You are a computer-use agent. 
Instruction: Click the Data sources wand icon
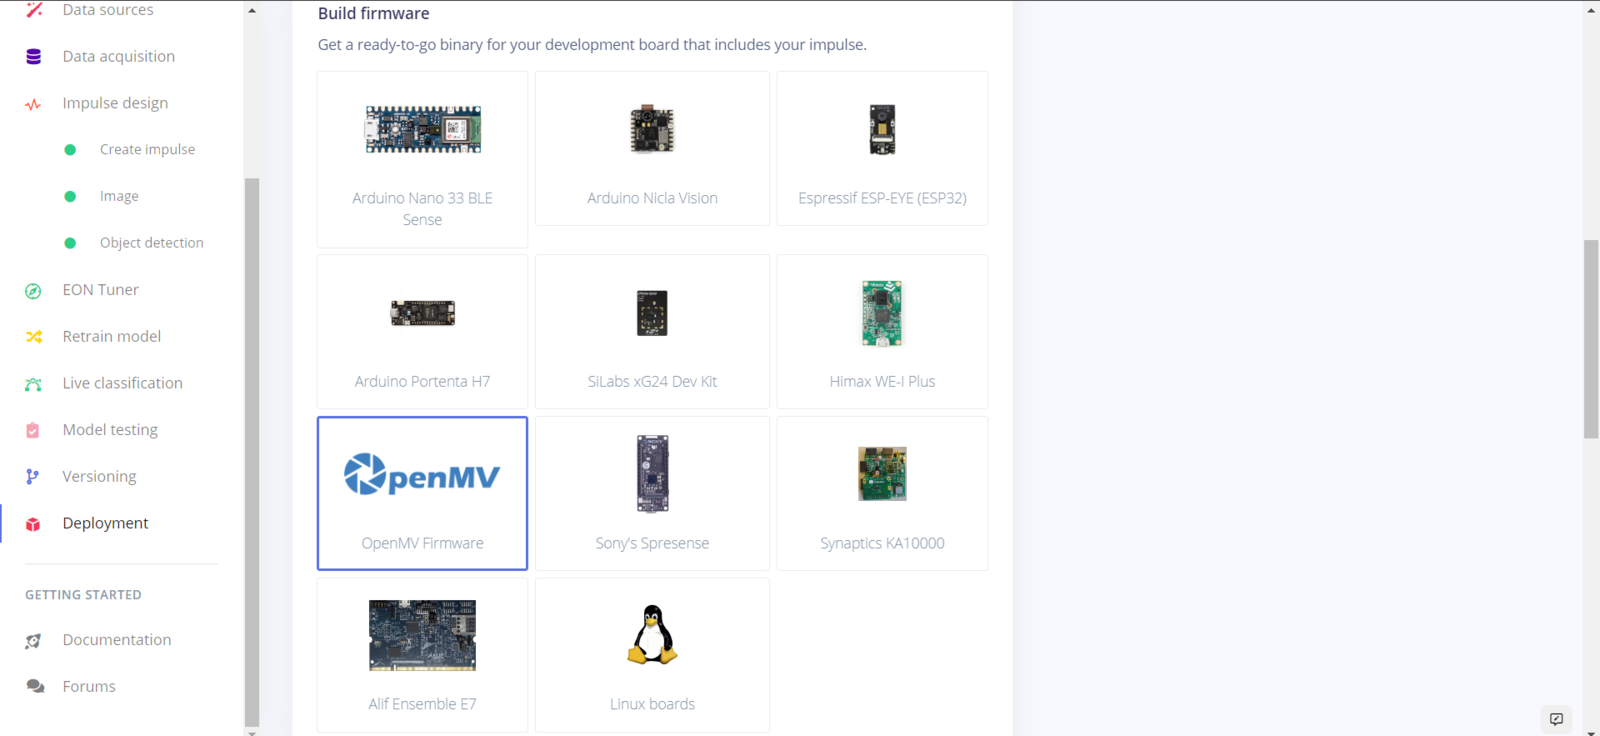(x=34, y=10)
